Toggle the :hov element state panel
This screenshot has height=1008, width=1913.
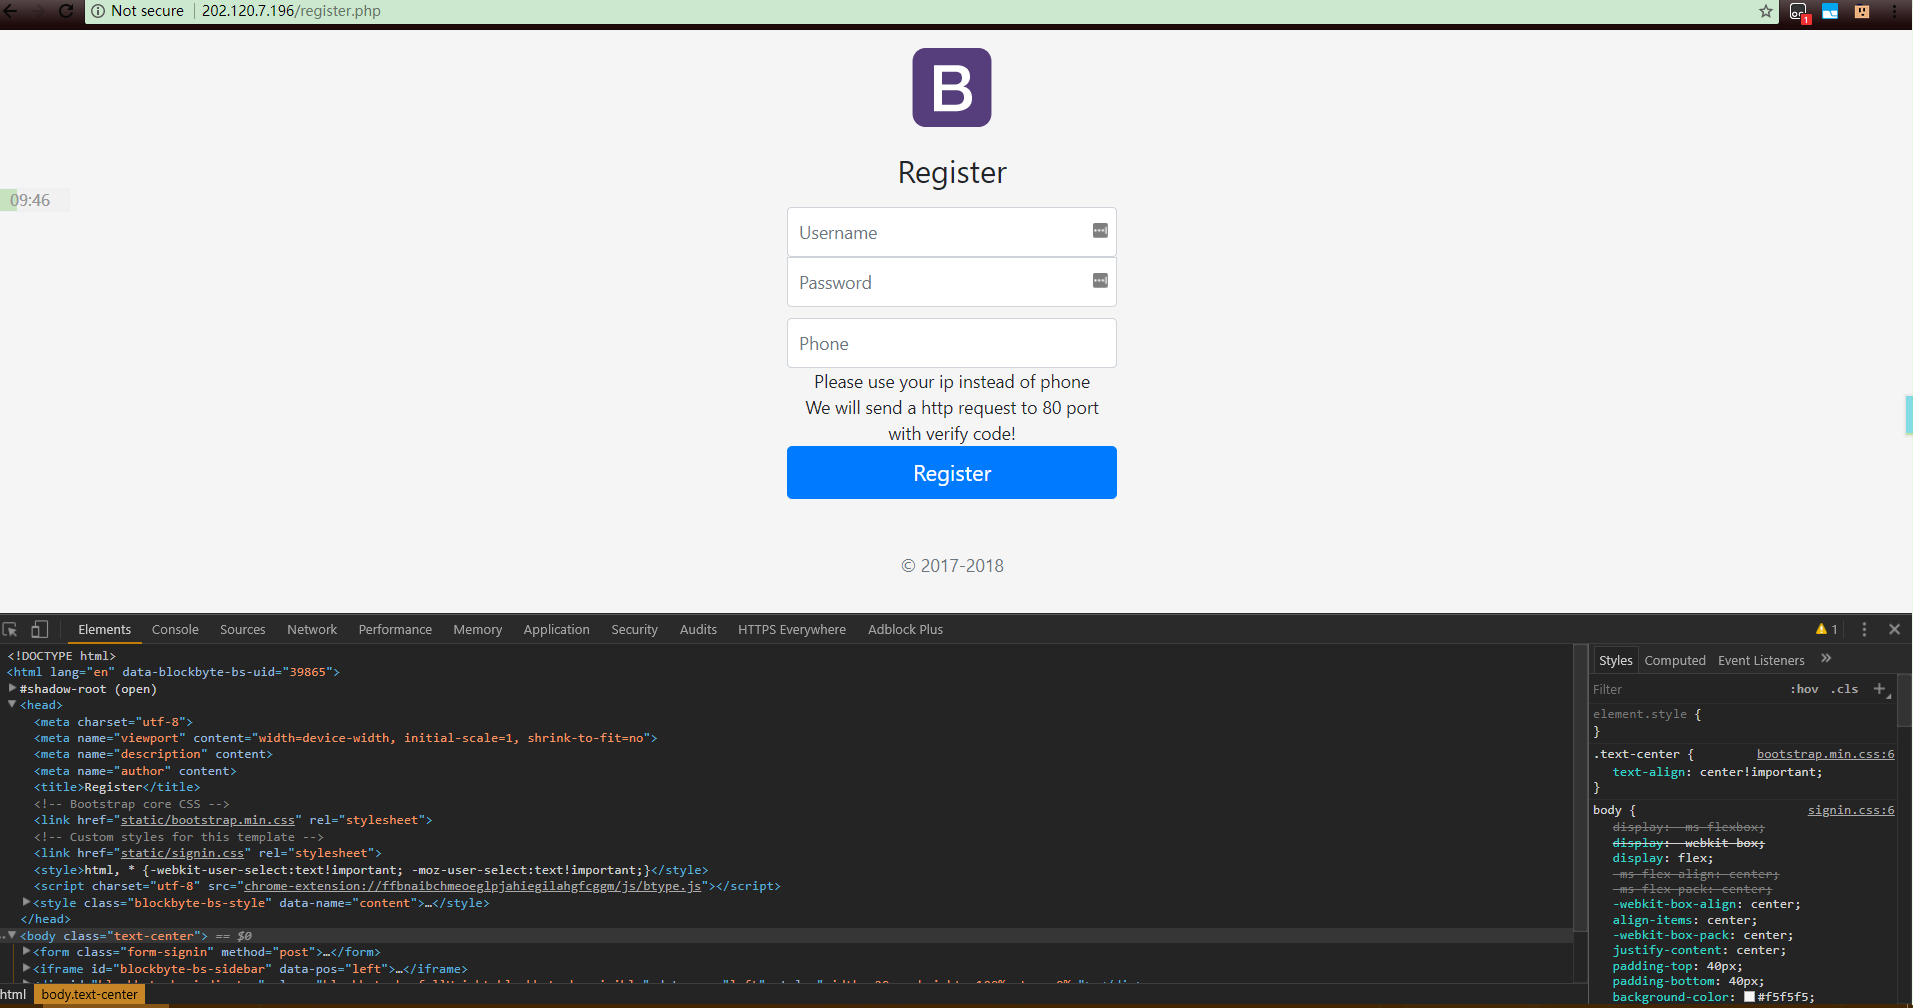point(1804,689)
